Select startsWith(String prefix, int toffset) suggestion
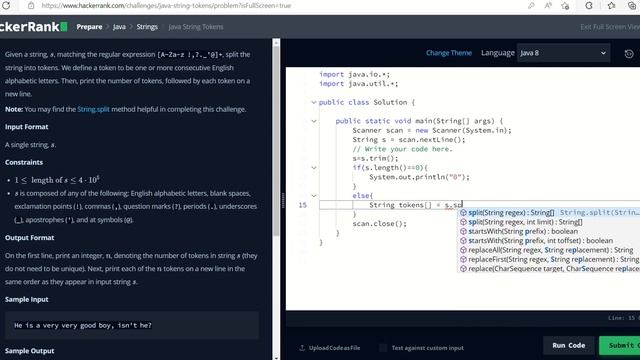The image size is (640, 360). point(549,241)
